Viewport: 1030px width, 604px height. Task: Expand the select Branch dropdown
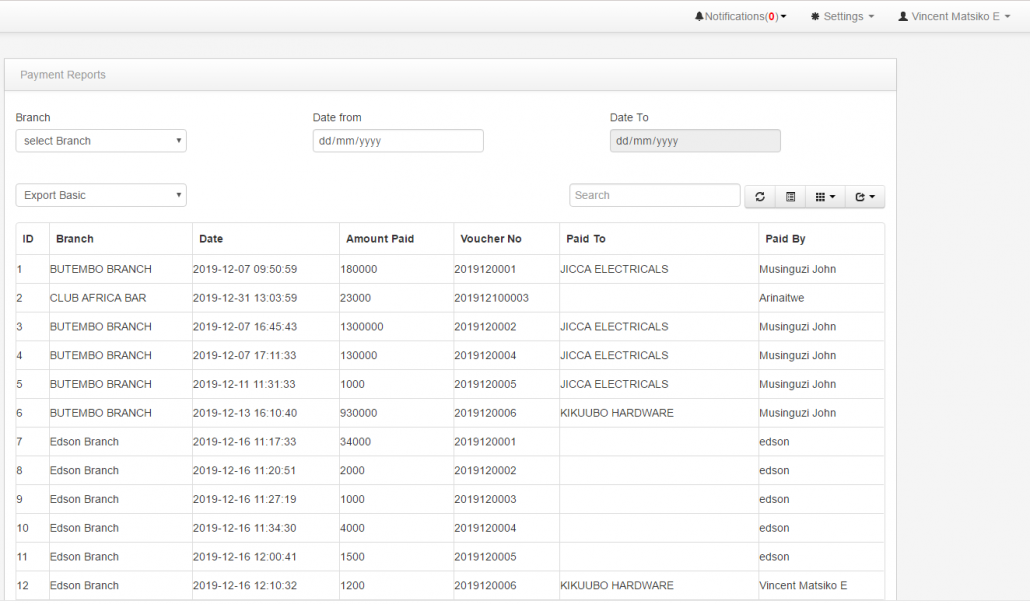101,141
